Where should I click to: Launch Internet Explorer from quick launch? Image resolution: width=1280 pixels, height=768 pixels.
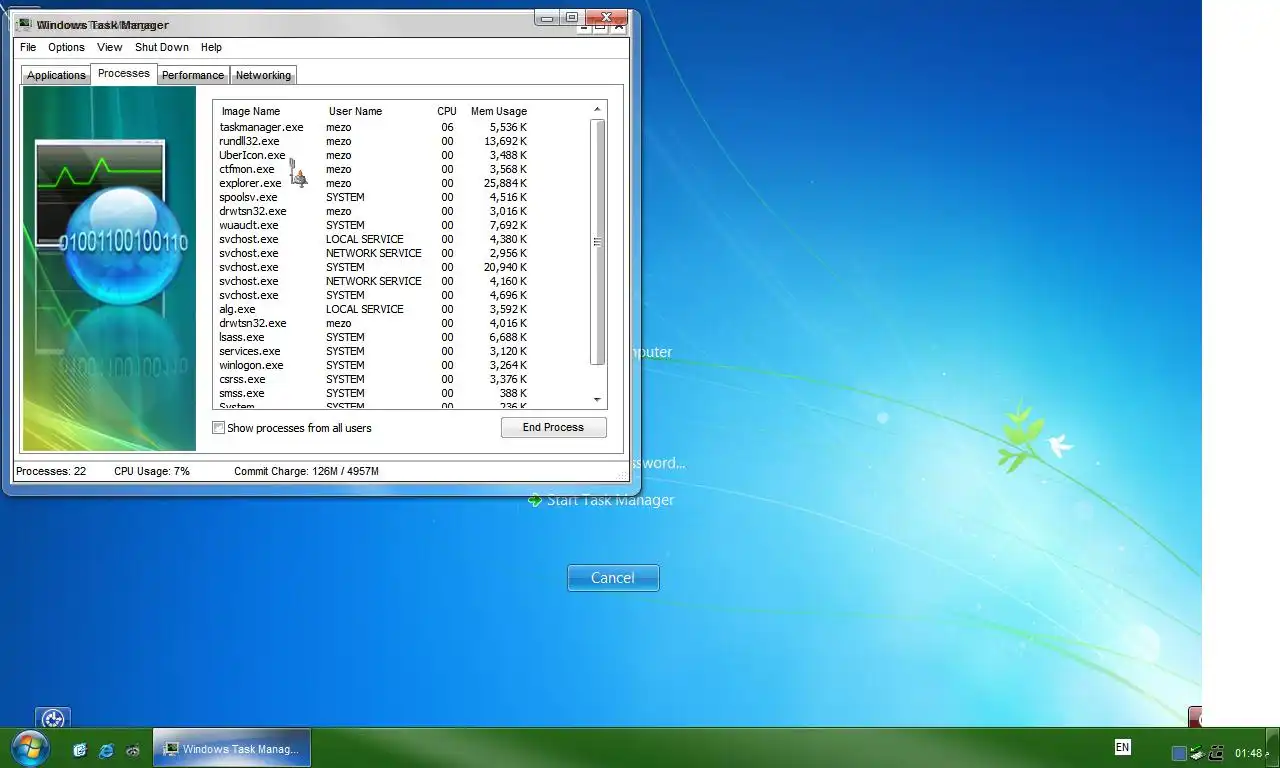click(x=107, y=750)
